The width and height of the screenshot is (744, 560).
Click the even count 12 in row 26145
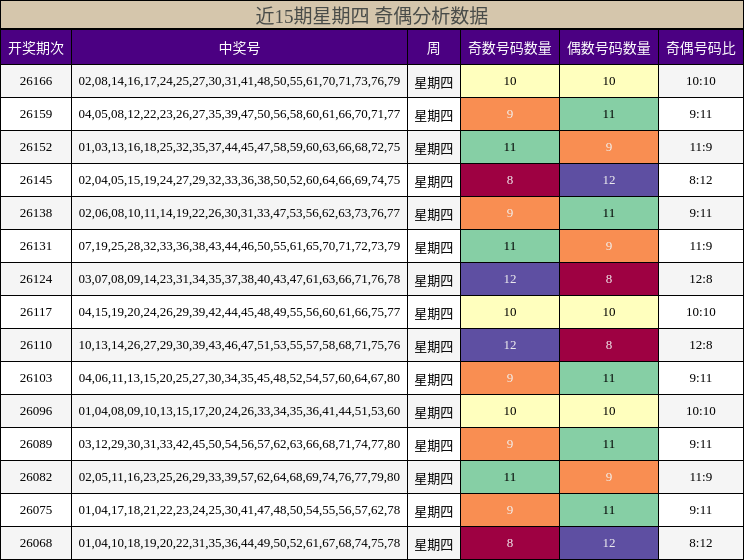coord(609,180)
